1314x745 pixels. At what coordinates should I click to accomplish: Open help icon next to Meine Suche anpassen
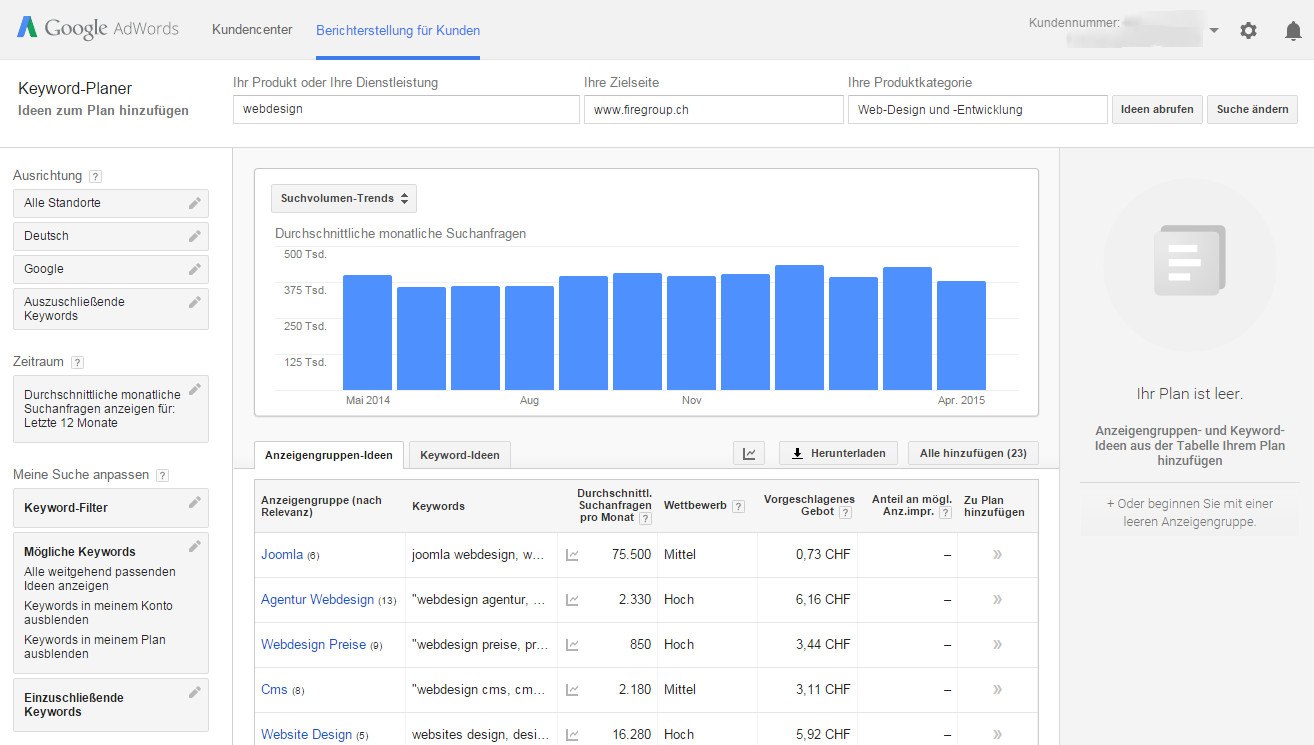pyautogui.click(x=162, y=475)
